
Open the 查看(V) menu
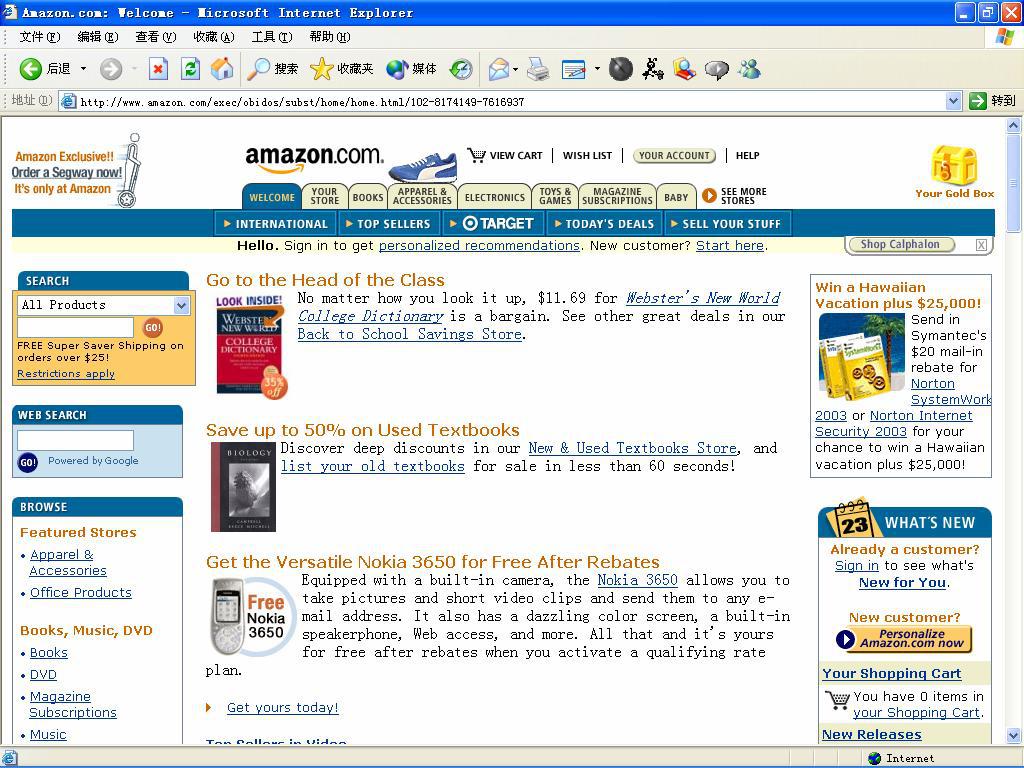[155, 37]
